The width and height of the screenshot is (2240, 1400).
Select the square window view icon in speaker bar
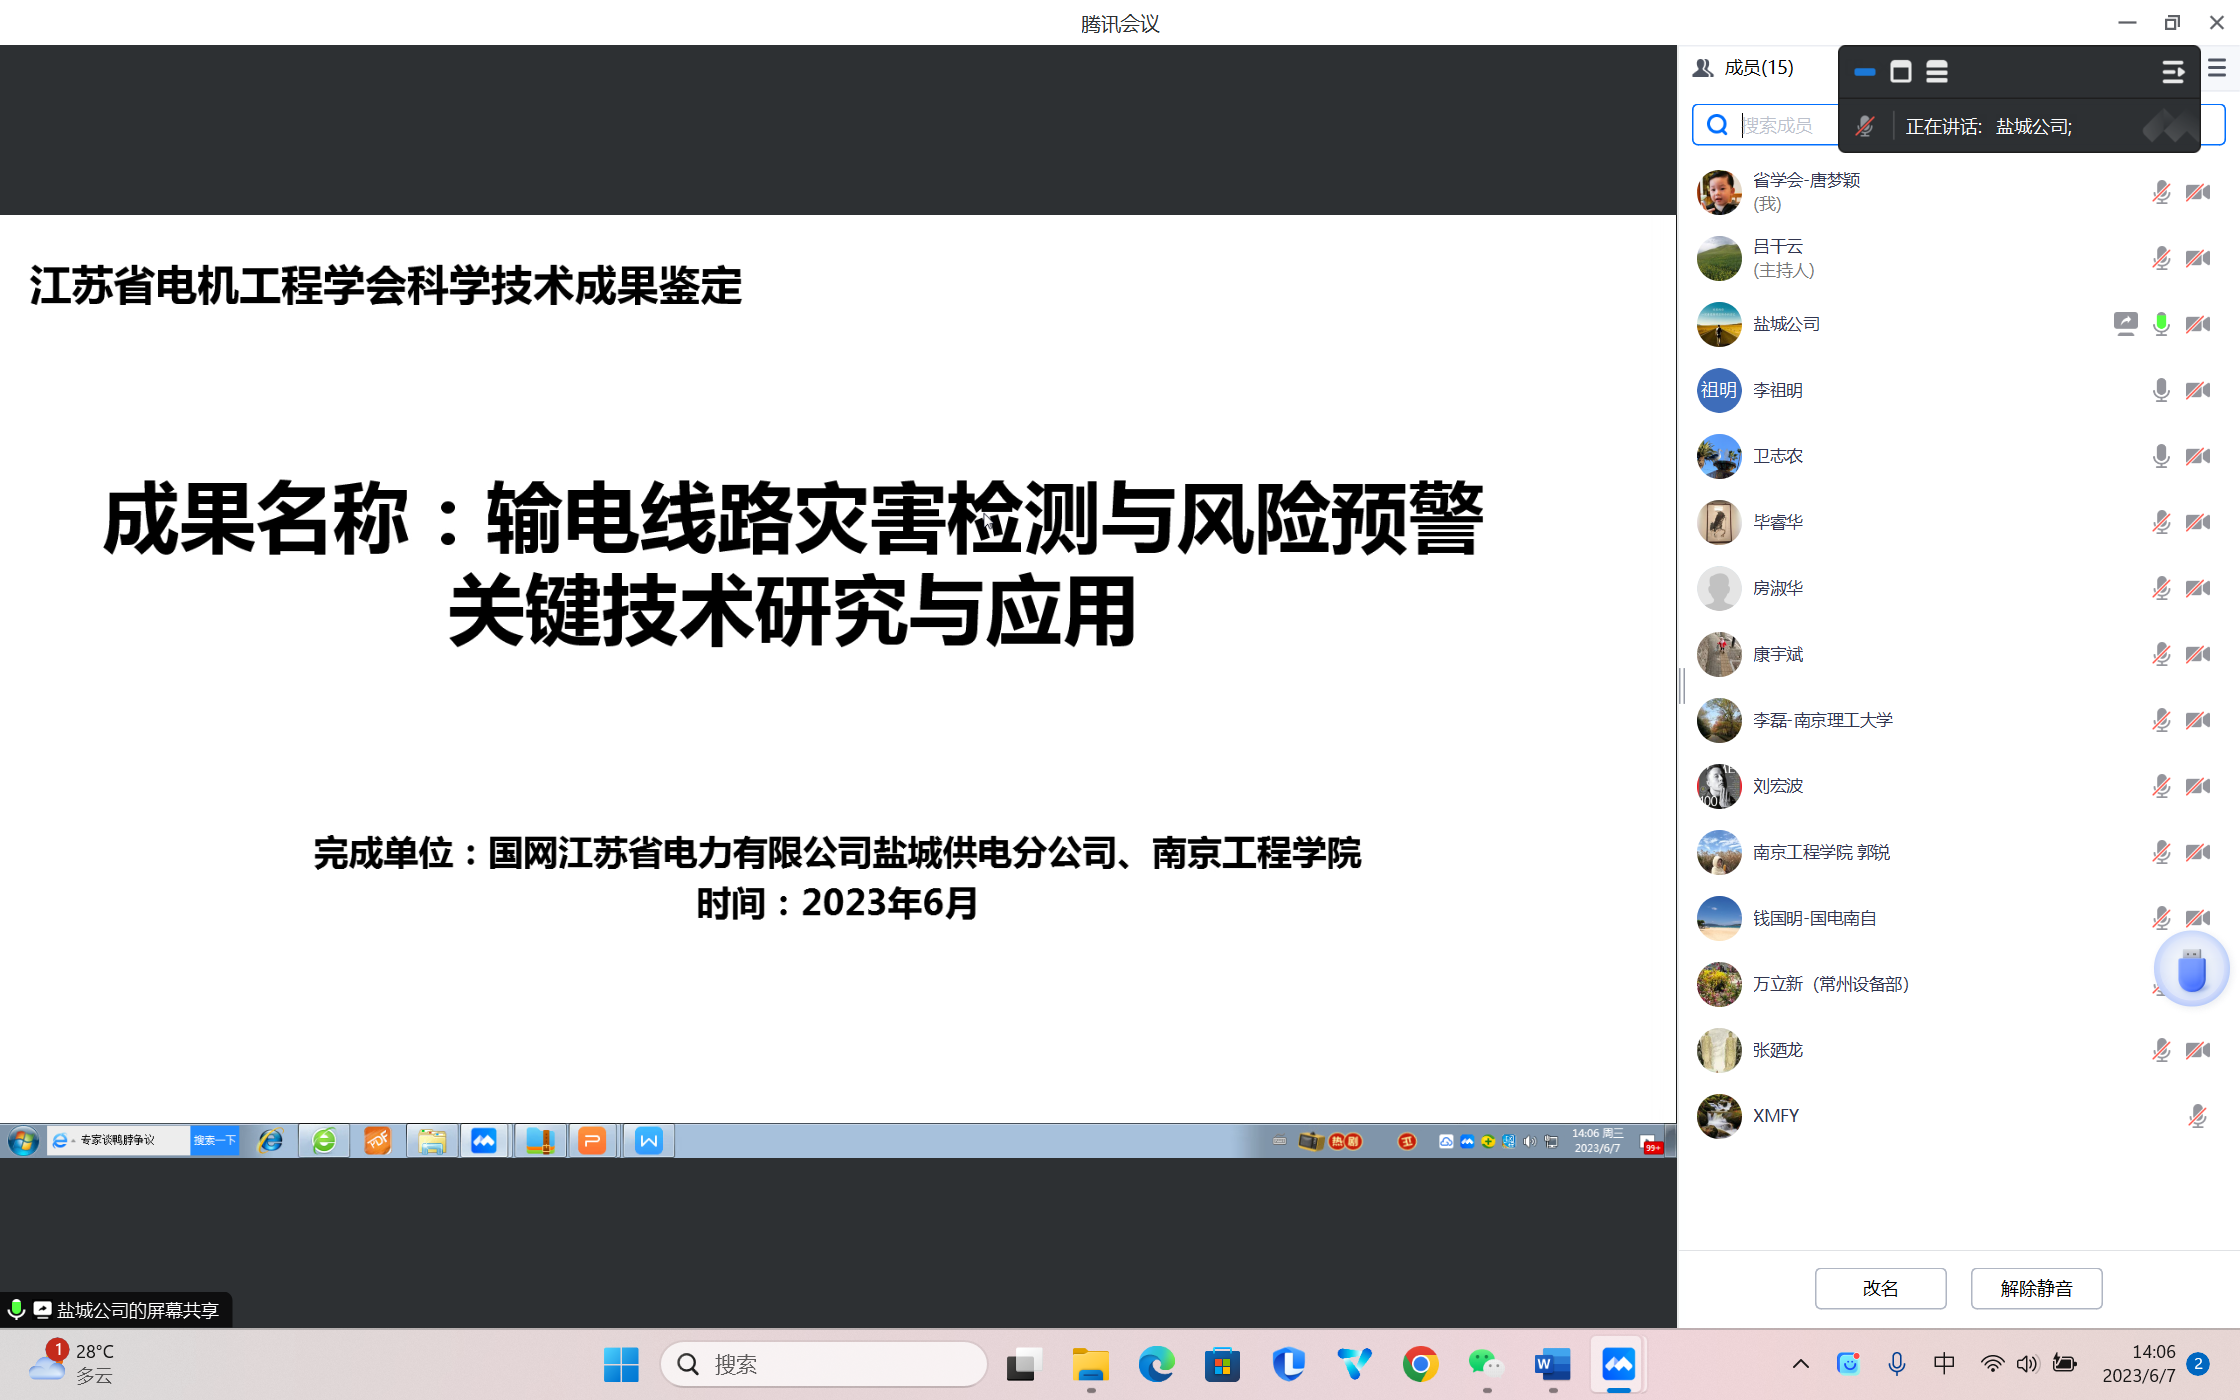click(x=1901, y=72)
